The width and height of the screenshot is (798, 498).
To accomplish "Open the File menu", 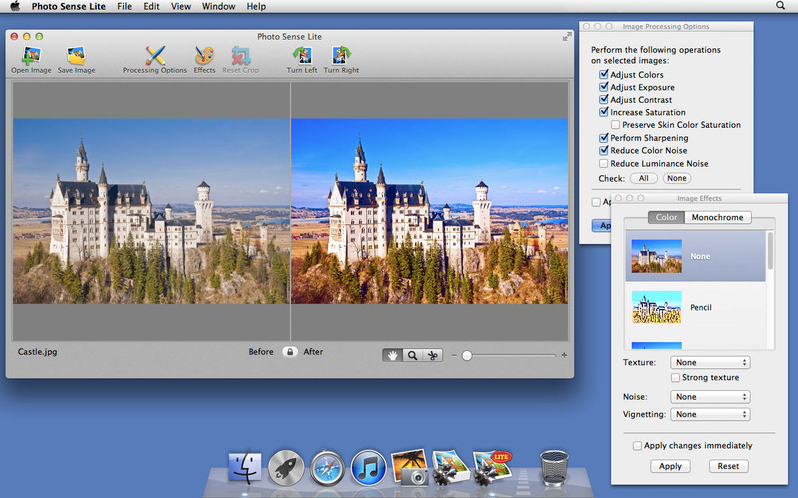I will point(124,6).
